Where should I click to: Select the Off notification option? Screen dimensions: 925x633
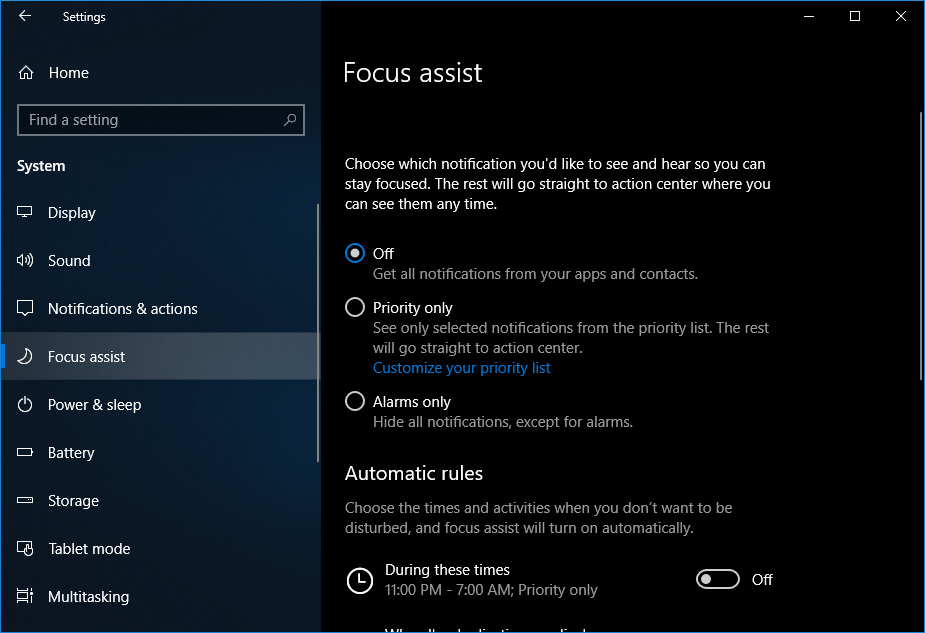355,253
